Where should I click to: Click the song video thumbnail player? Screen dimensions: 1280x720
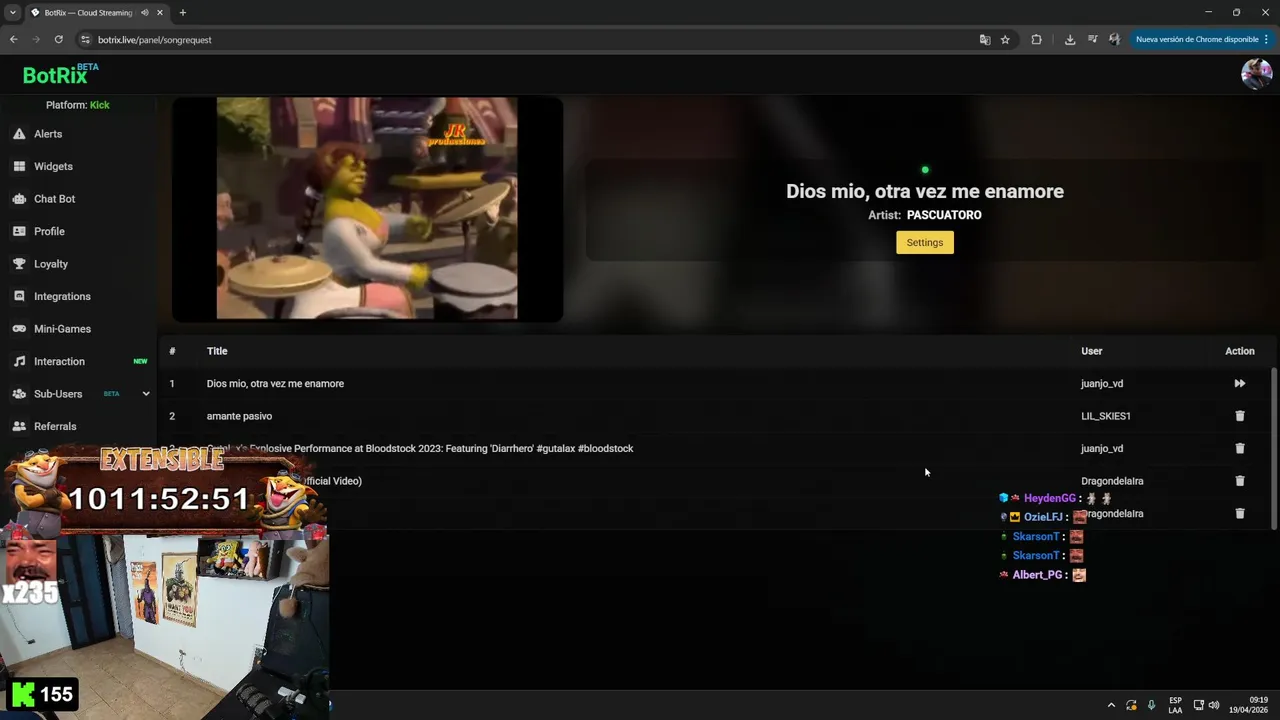(367, 209)
